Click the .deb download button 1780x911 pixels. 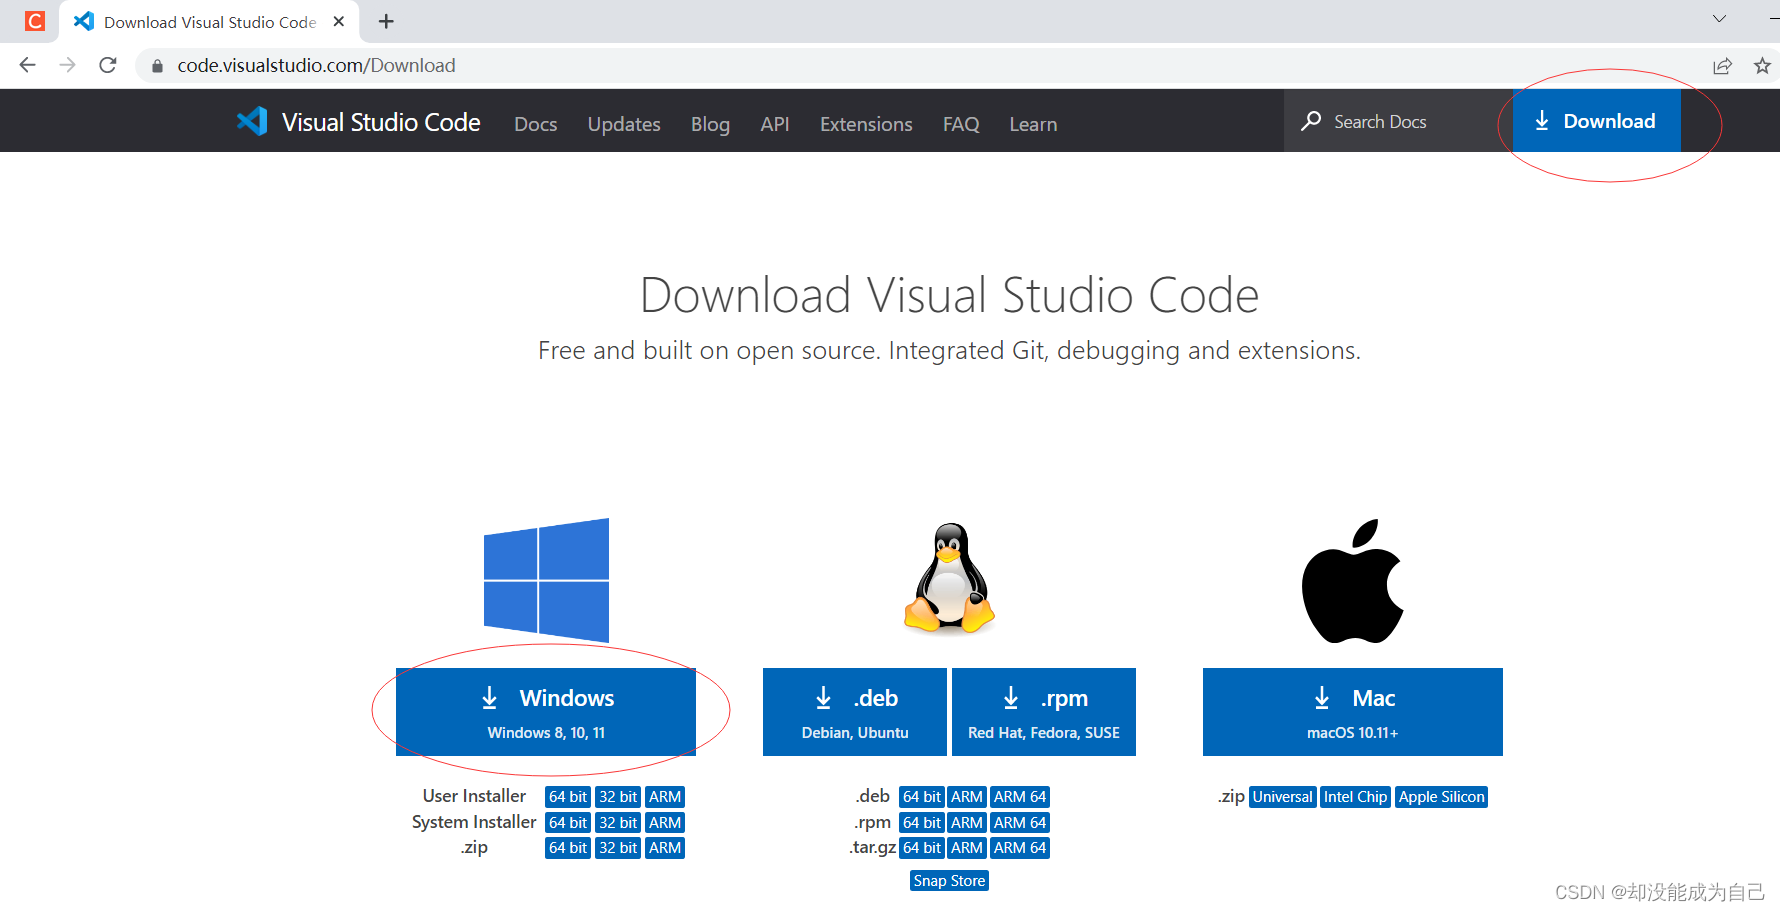coord(855,712)
